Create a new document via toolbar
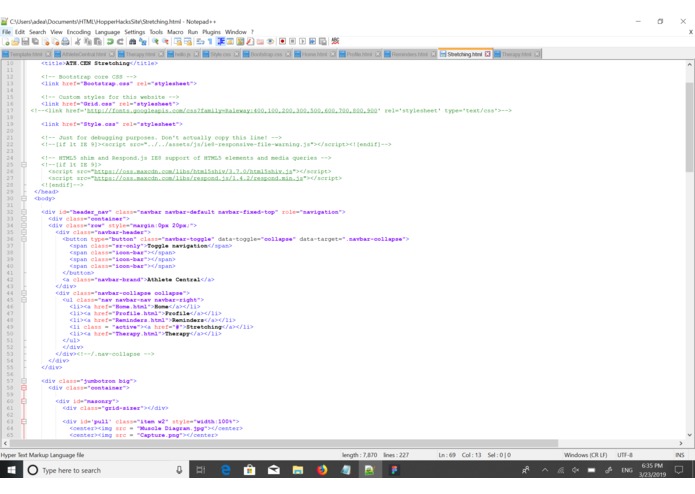695x494 pixels. 7,42
